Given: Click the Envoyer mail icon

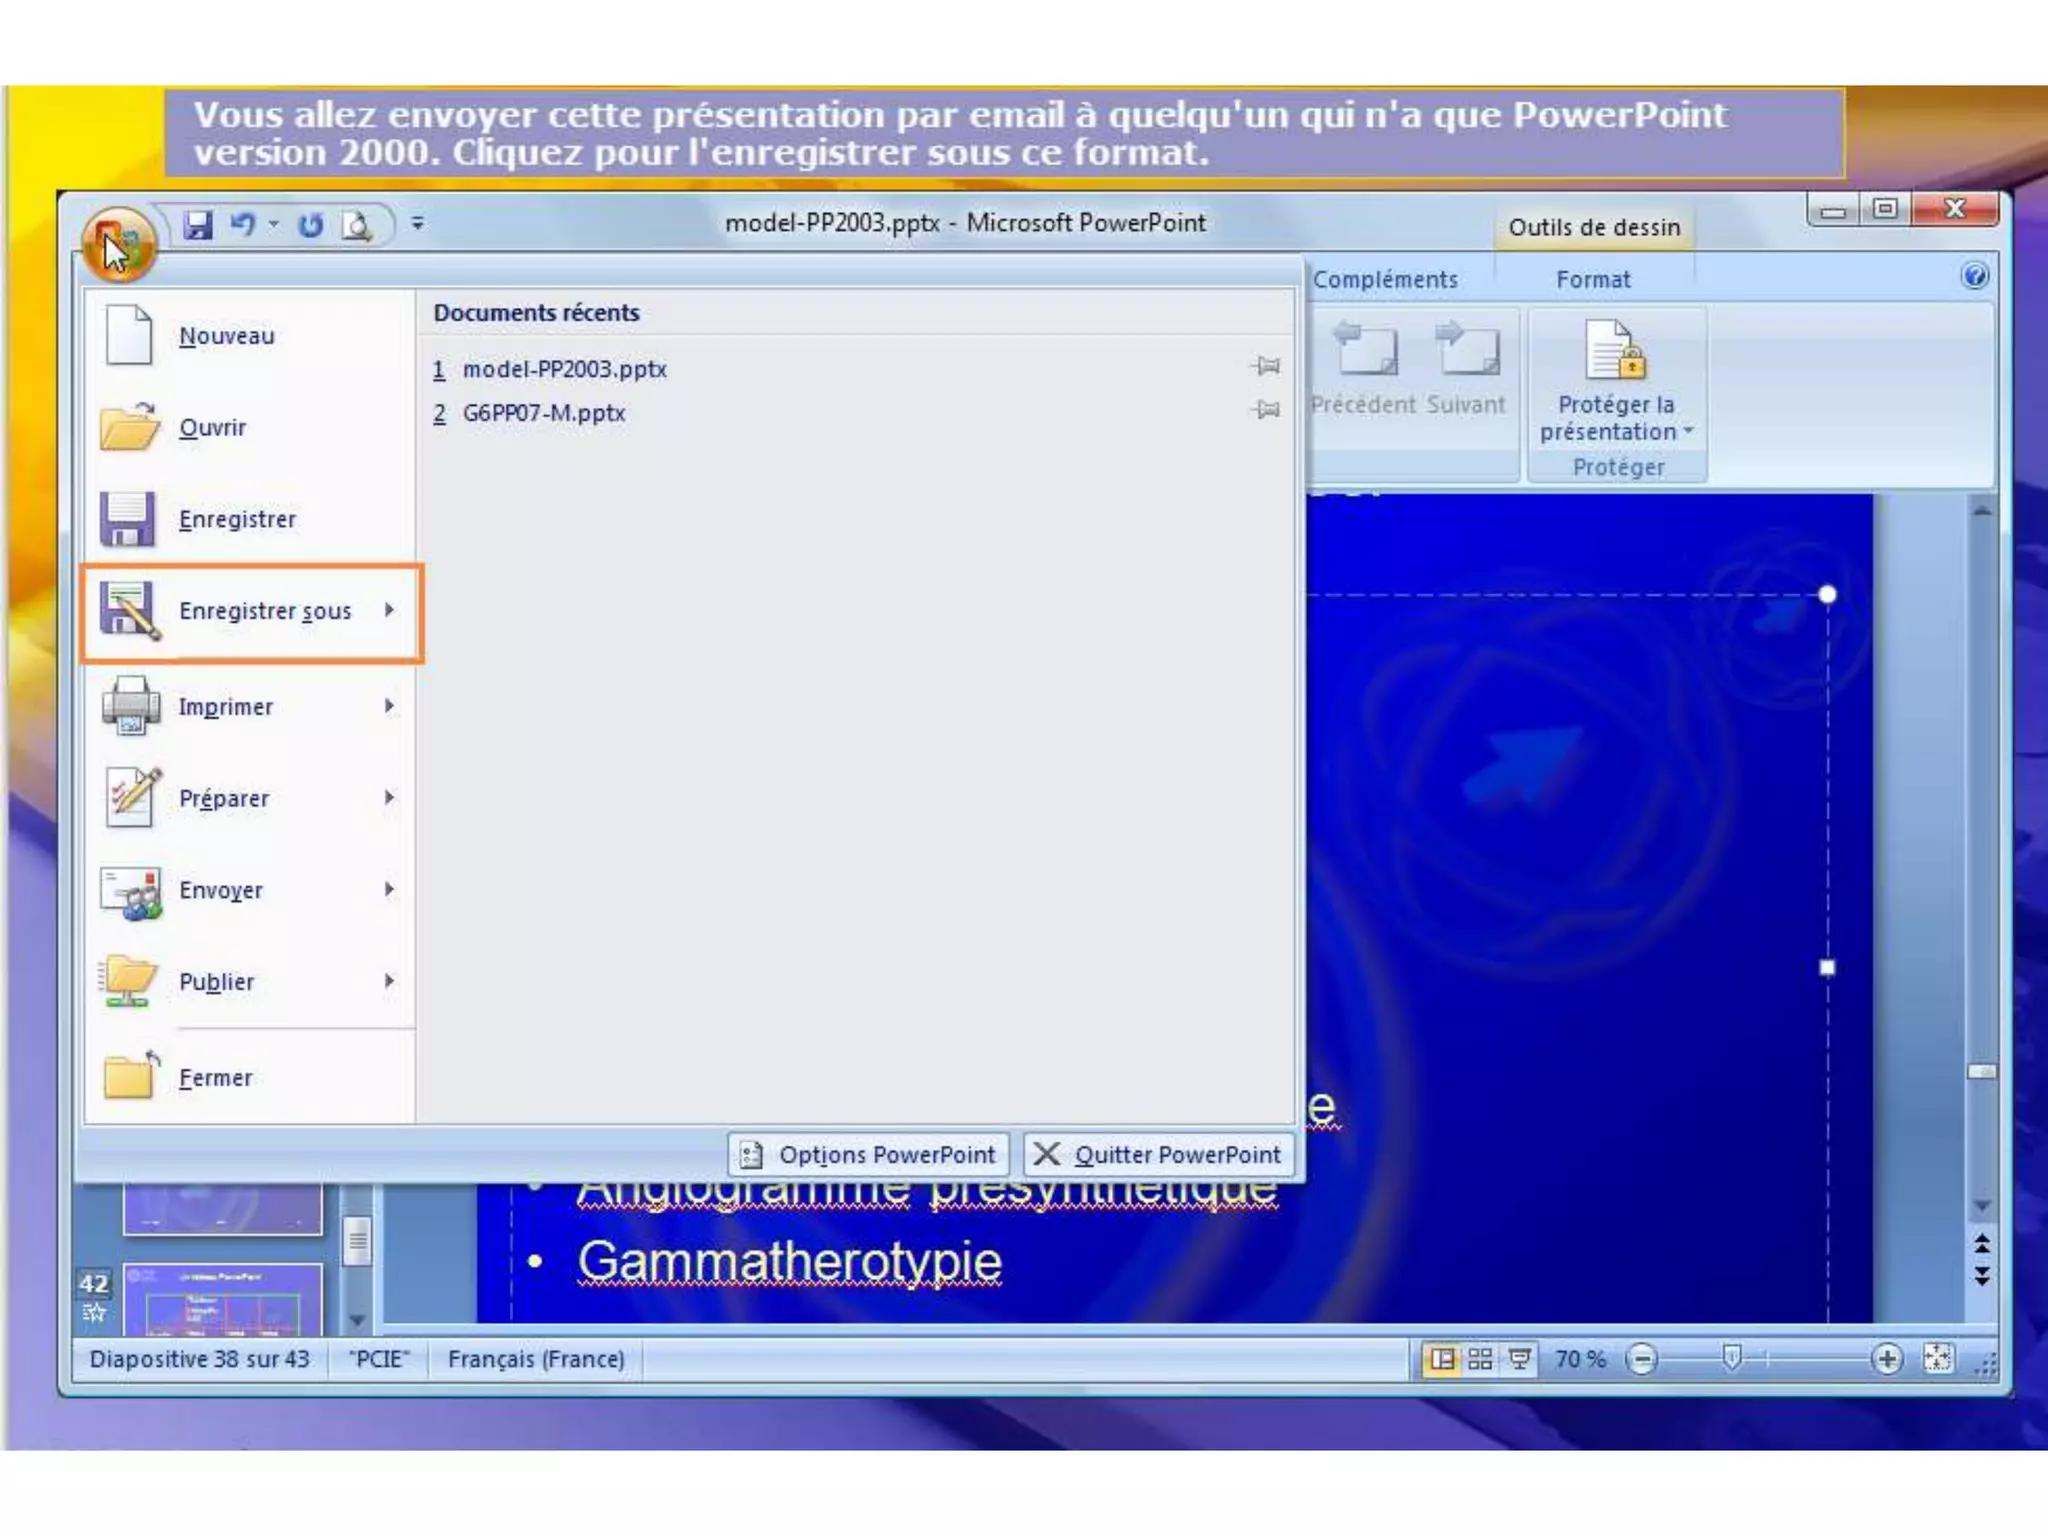Looking at the screenshot, I should click(x=130, y=891).
